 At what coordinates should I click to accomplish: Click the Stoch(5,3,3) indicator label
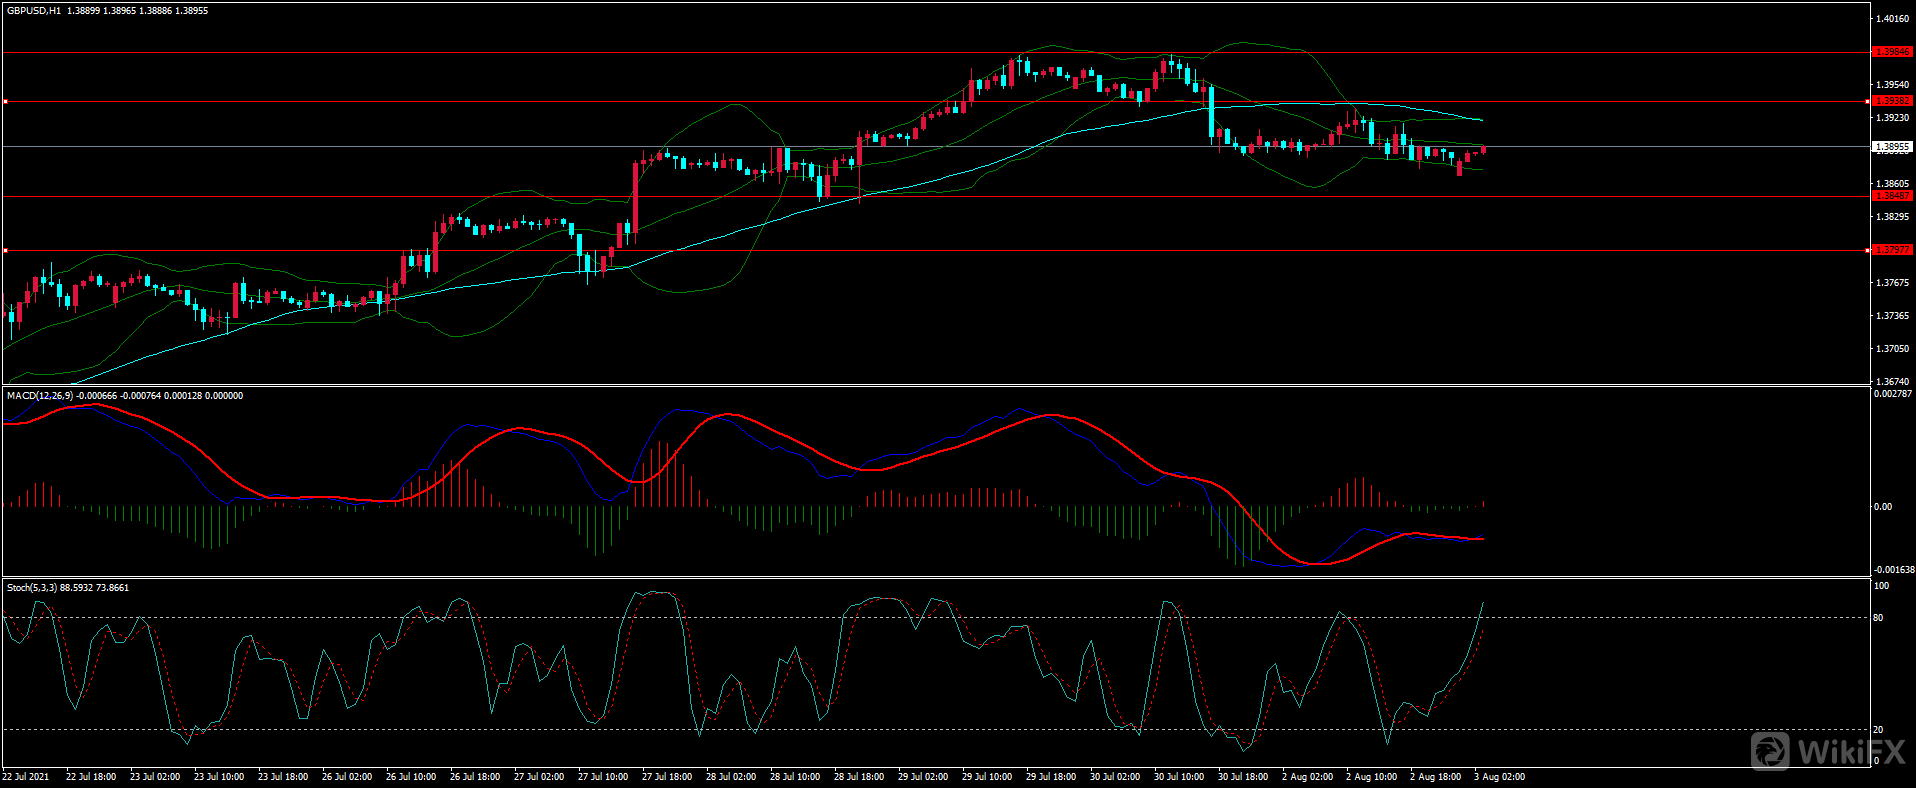pos(32,588)
